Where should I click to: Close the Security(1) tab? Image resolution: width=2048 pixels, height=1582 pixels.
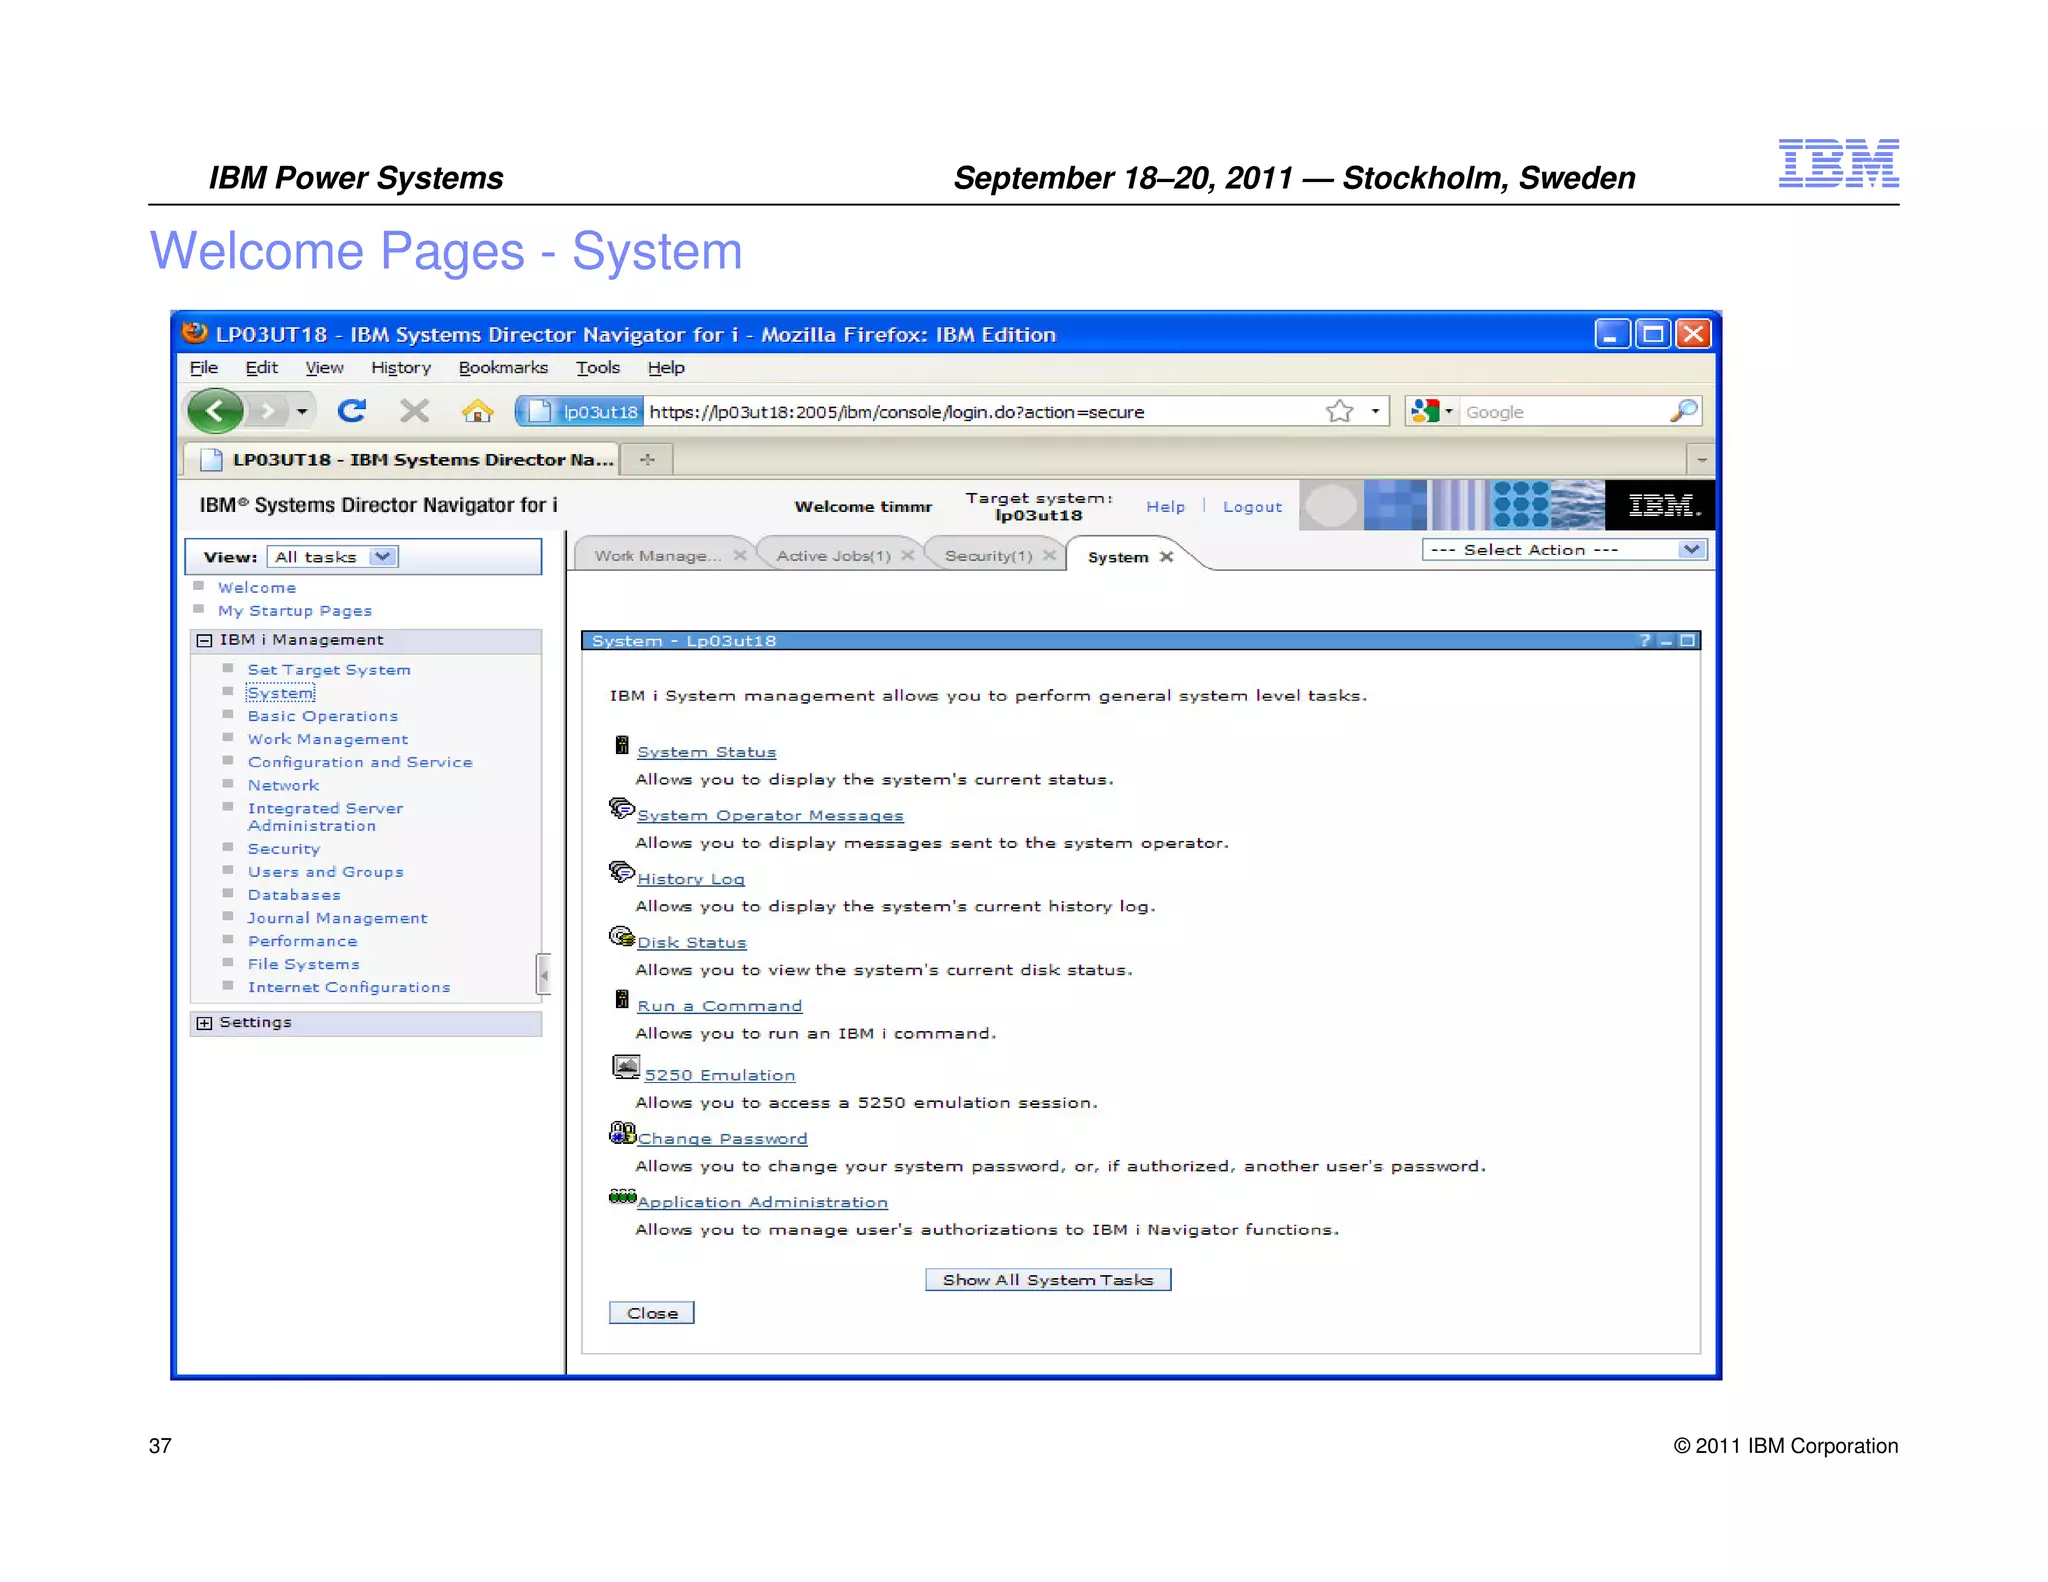click(1049, 555)
